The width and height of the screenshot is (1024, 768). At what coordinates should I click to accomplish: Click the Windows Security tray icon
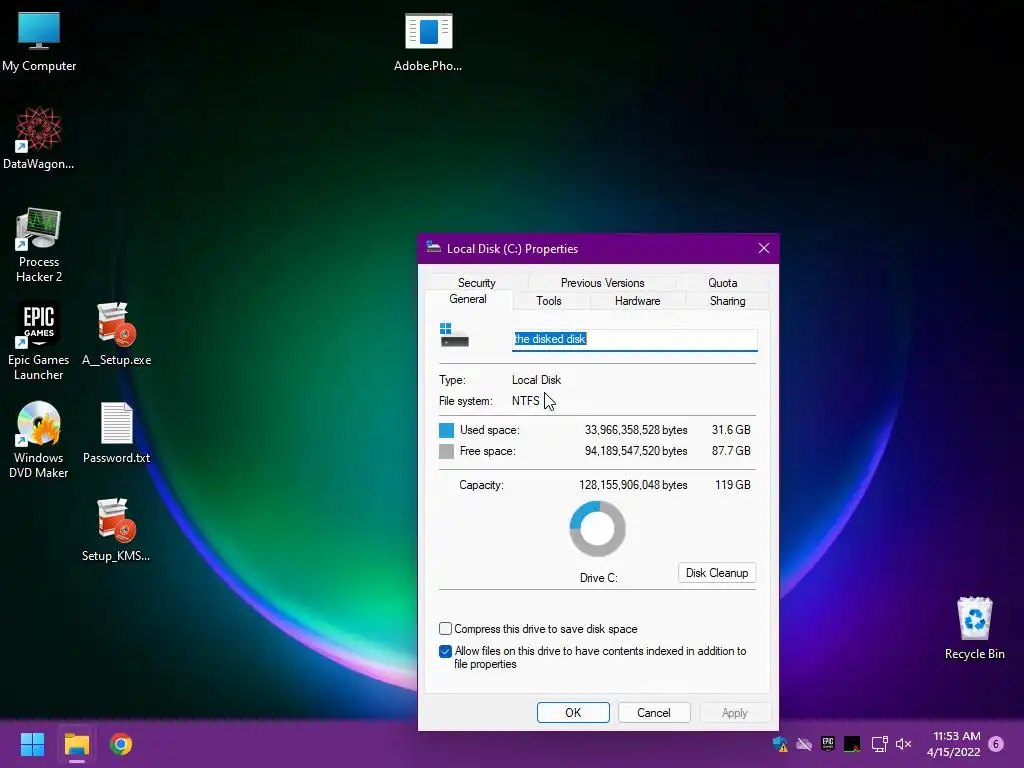(780, 744)
